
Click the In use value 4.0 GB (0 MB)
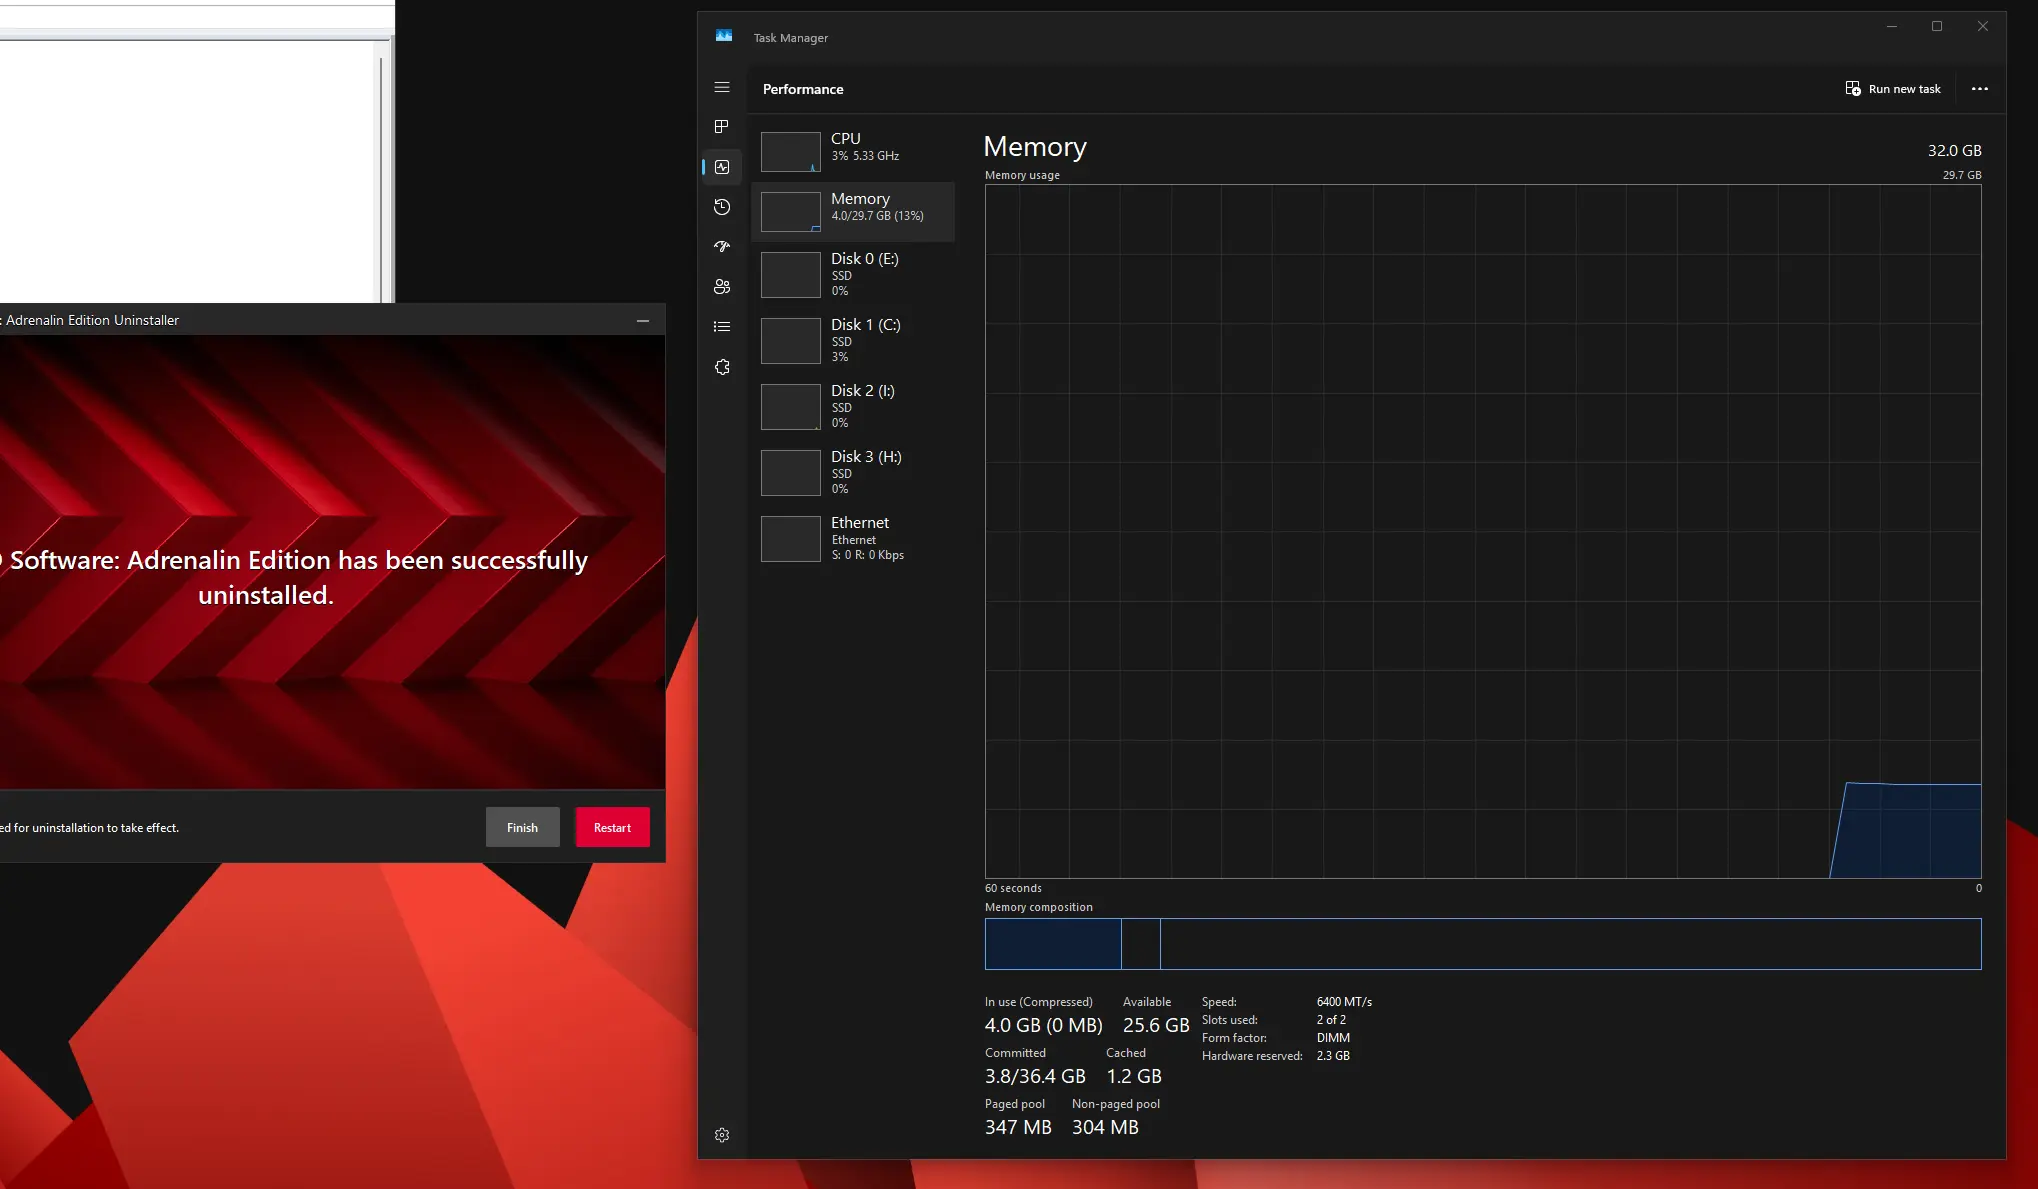click(x=1043, y=1025)
